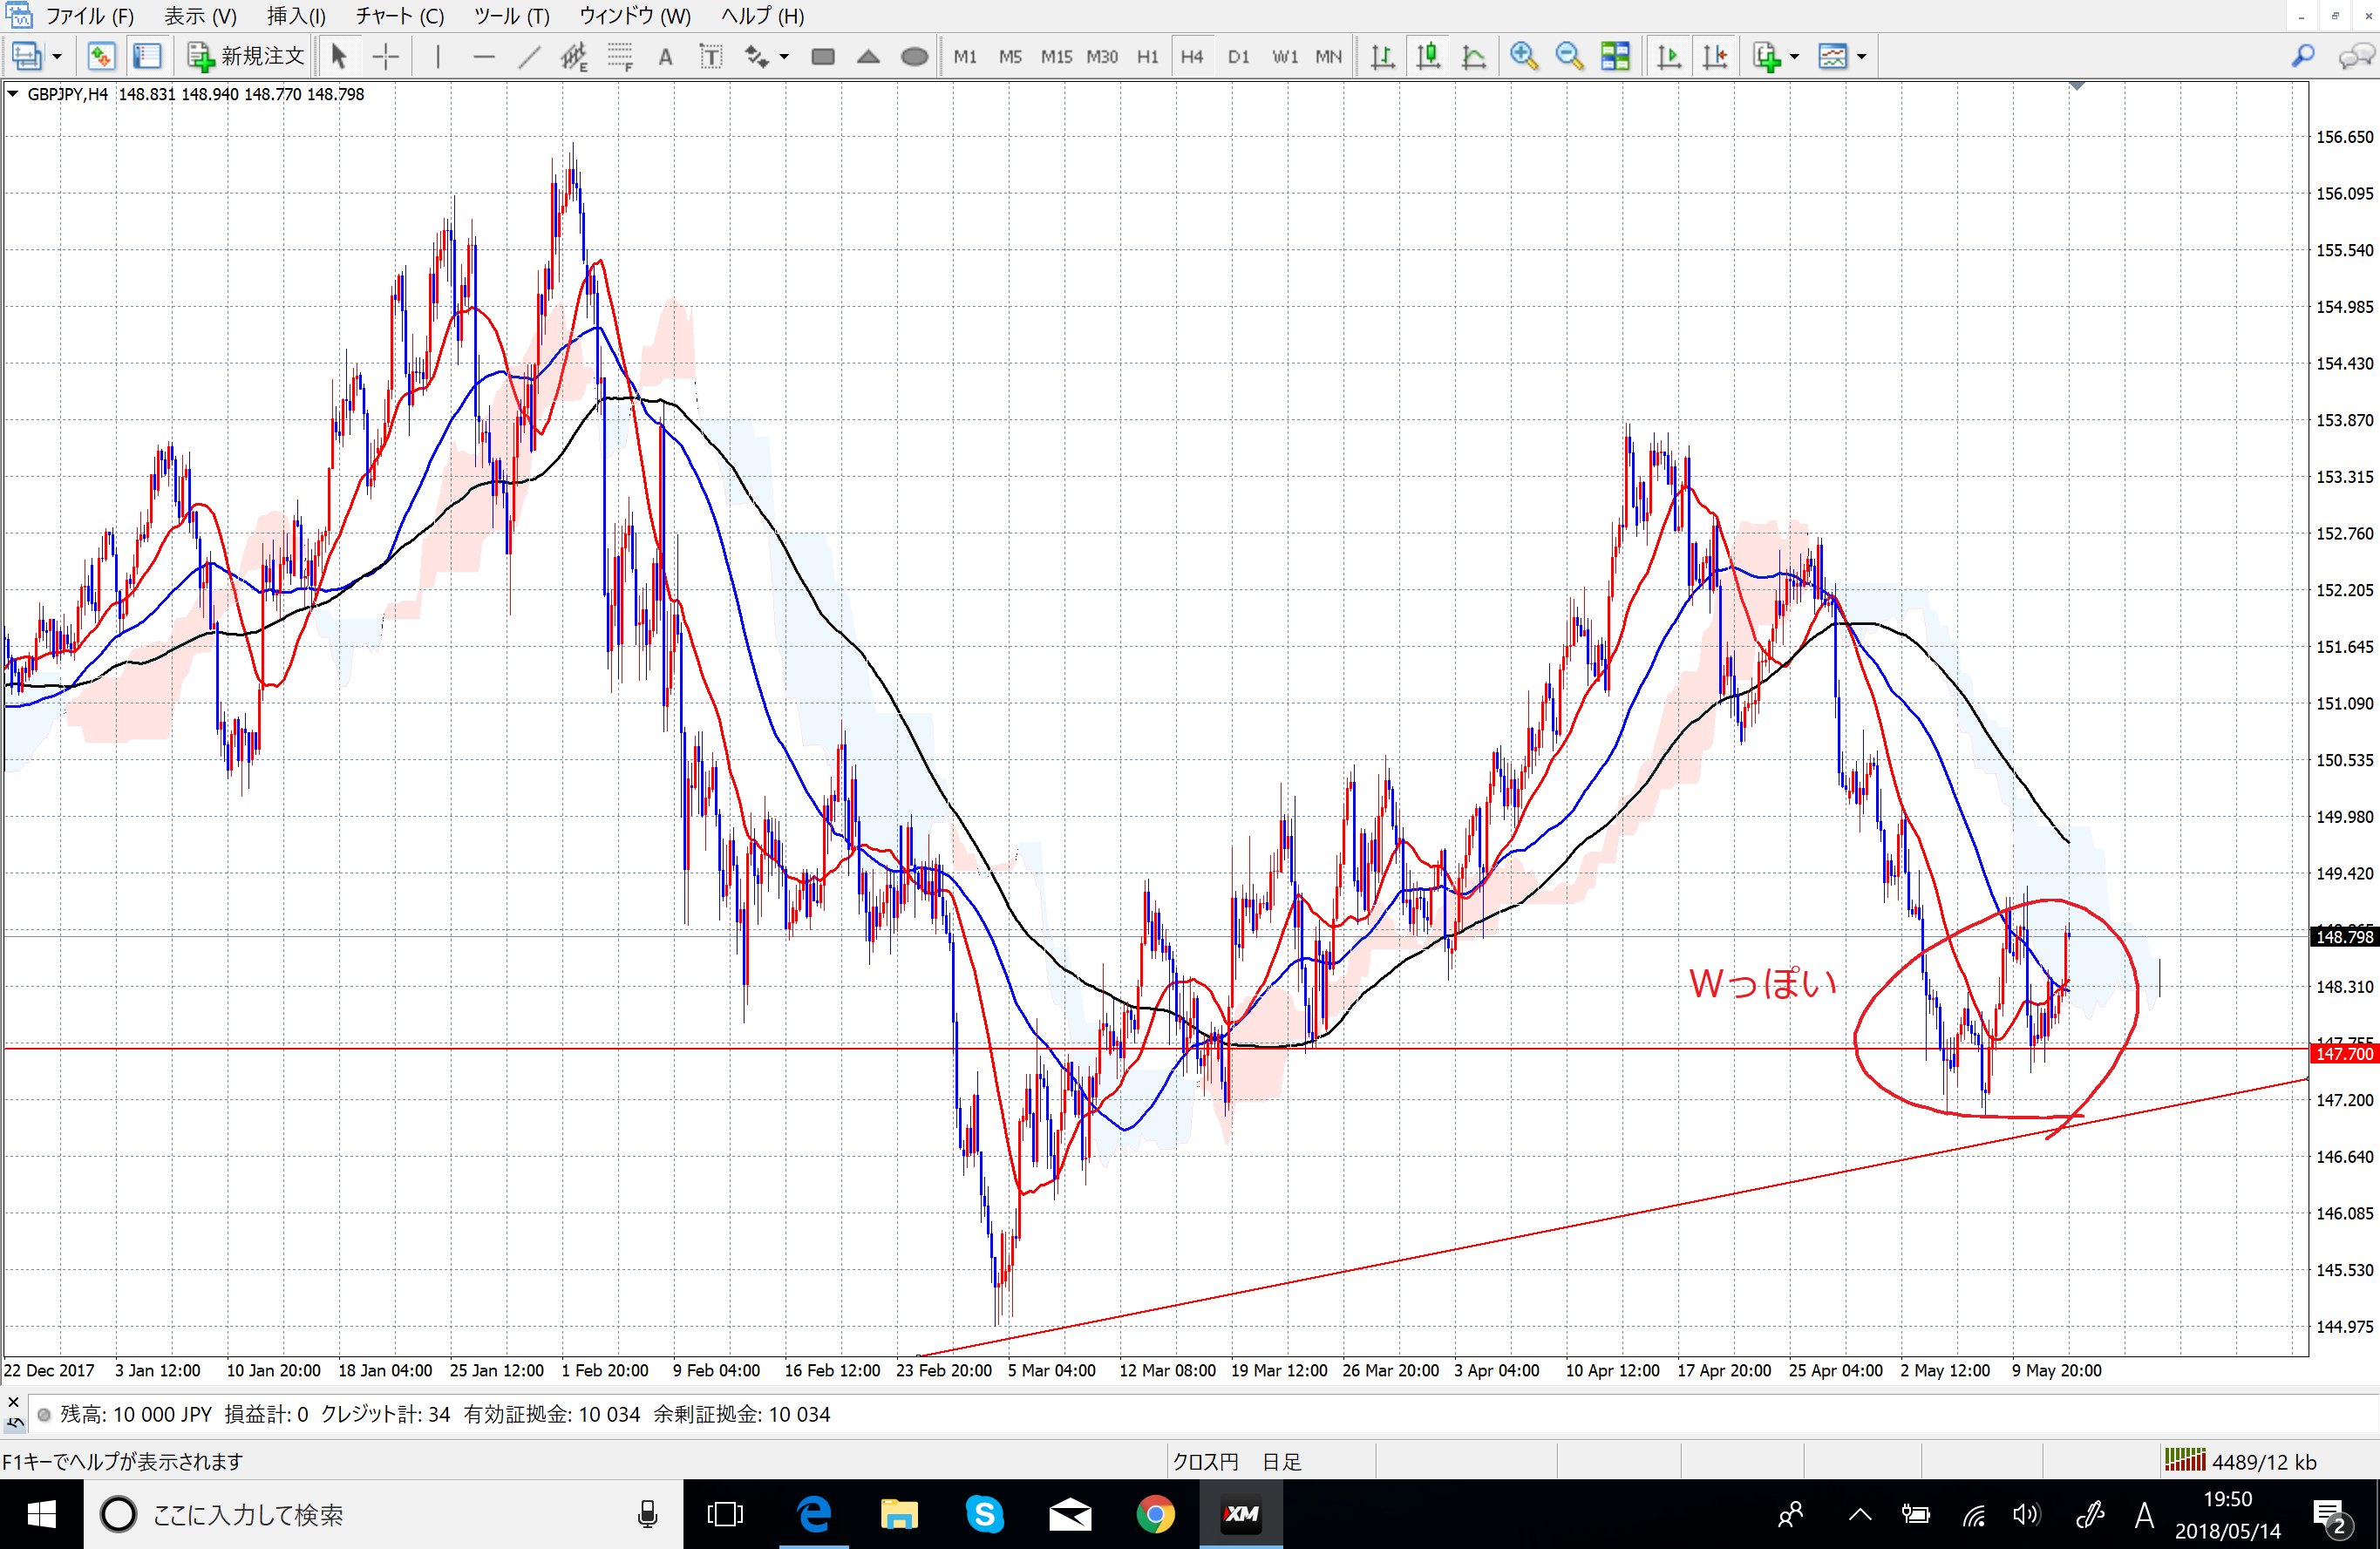
Task: Switch chart to candlestick display
Action: (x=1428, y=57)
